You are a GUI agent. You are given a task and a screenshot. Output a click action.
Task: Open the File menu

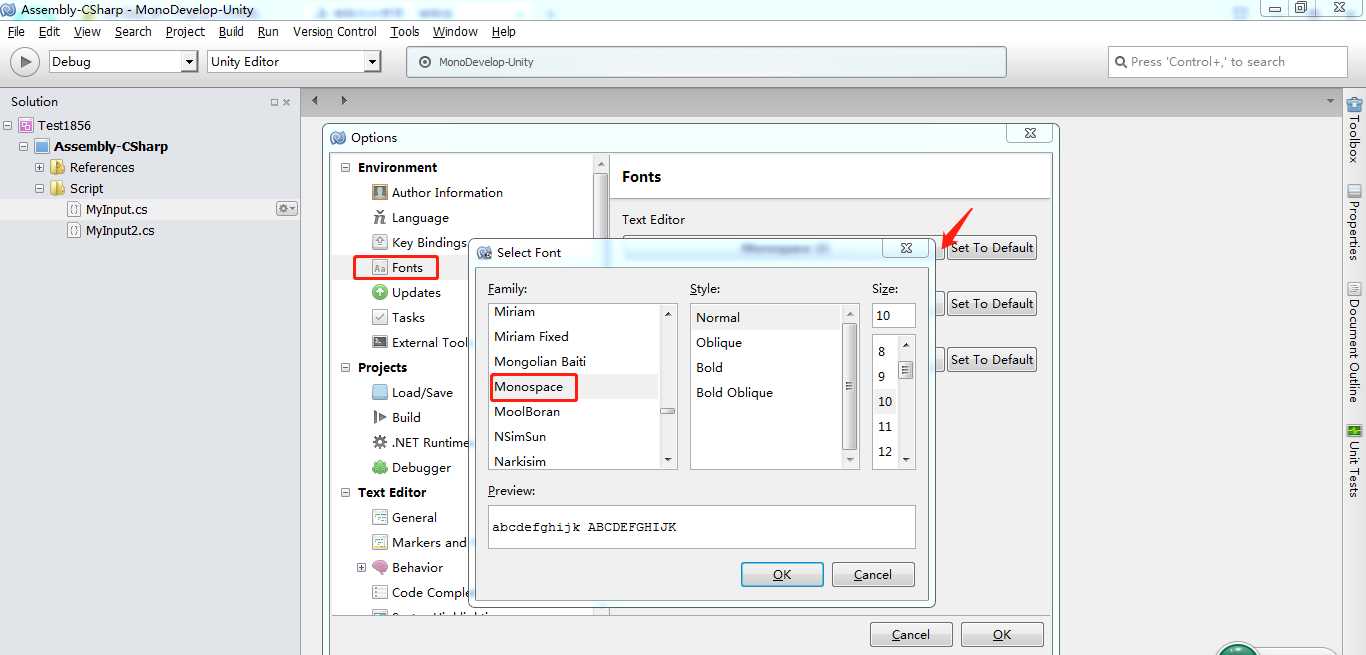(x=16, y=31)
